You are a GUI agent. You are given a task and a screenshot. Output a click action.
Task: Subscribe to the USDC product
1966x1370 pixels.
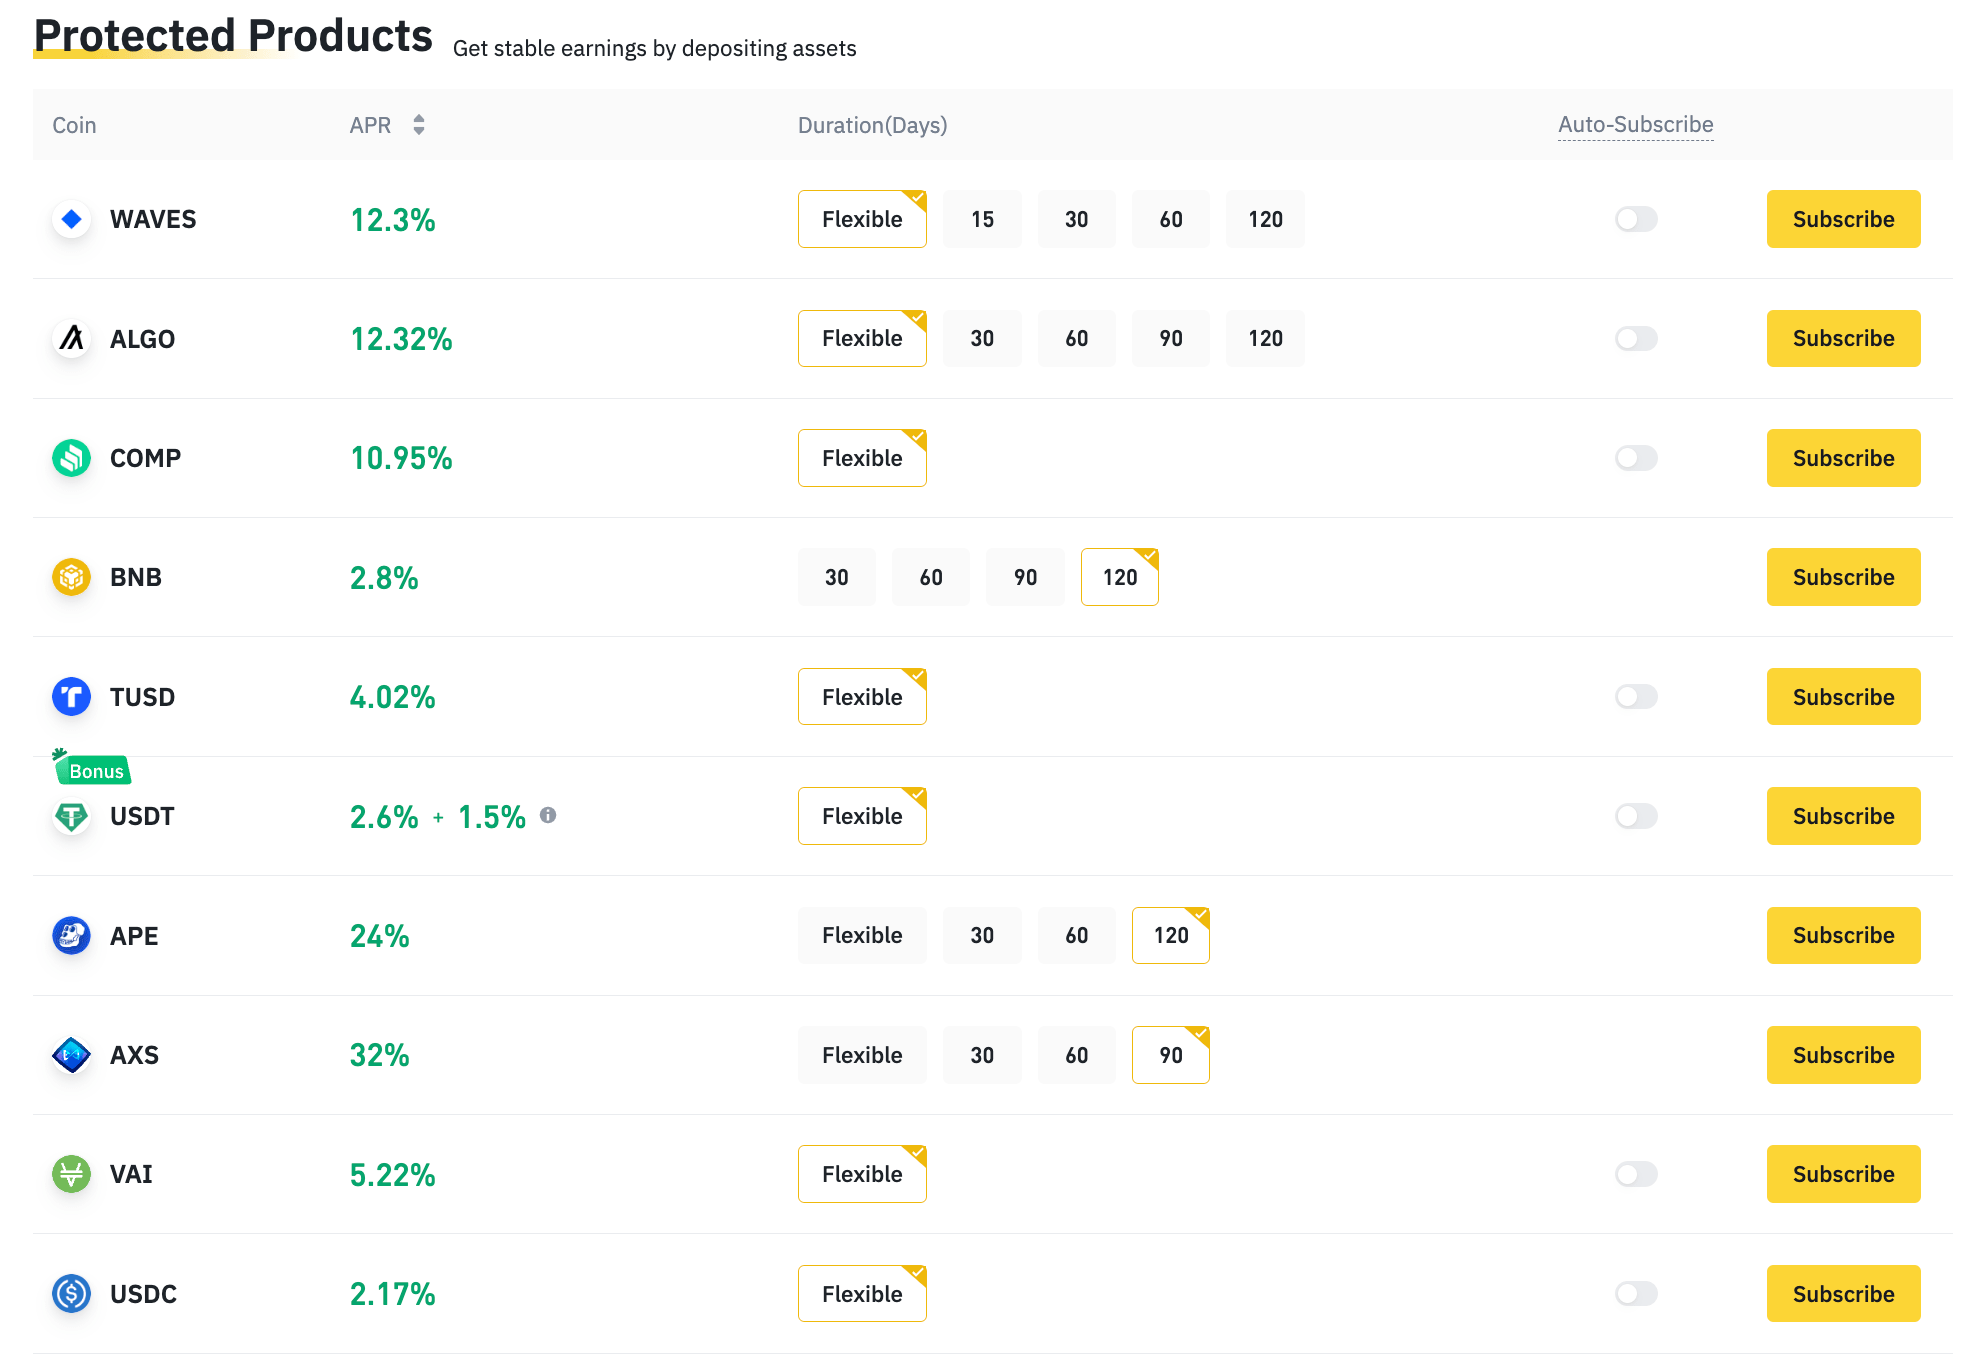click(1843, 1294)
